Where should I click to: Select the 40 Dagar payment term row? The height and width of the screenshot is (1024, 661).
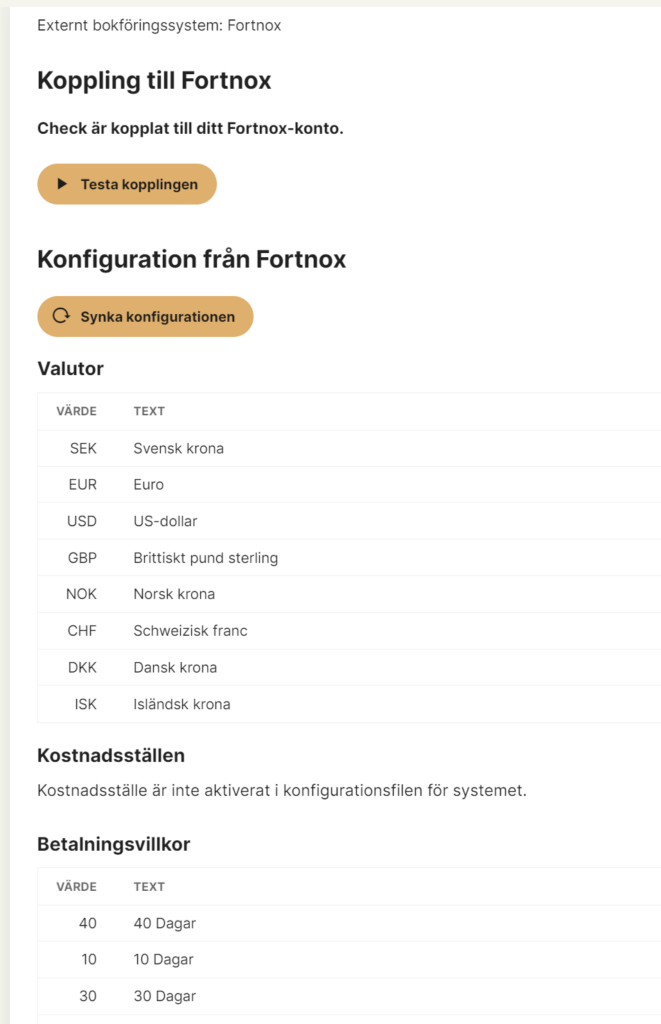349,923
